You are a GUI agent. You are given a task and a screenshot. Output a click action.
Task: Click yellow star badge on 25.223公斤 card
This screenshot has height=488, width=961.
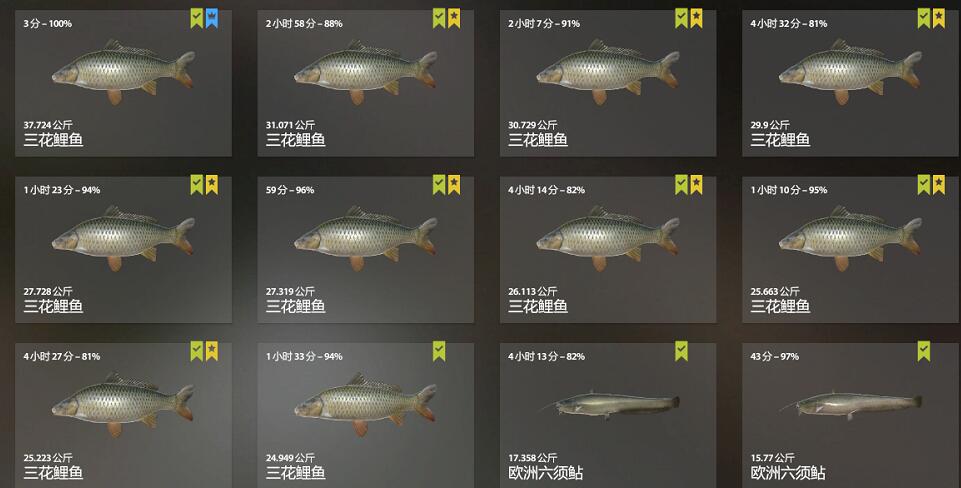point(211,351)
